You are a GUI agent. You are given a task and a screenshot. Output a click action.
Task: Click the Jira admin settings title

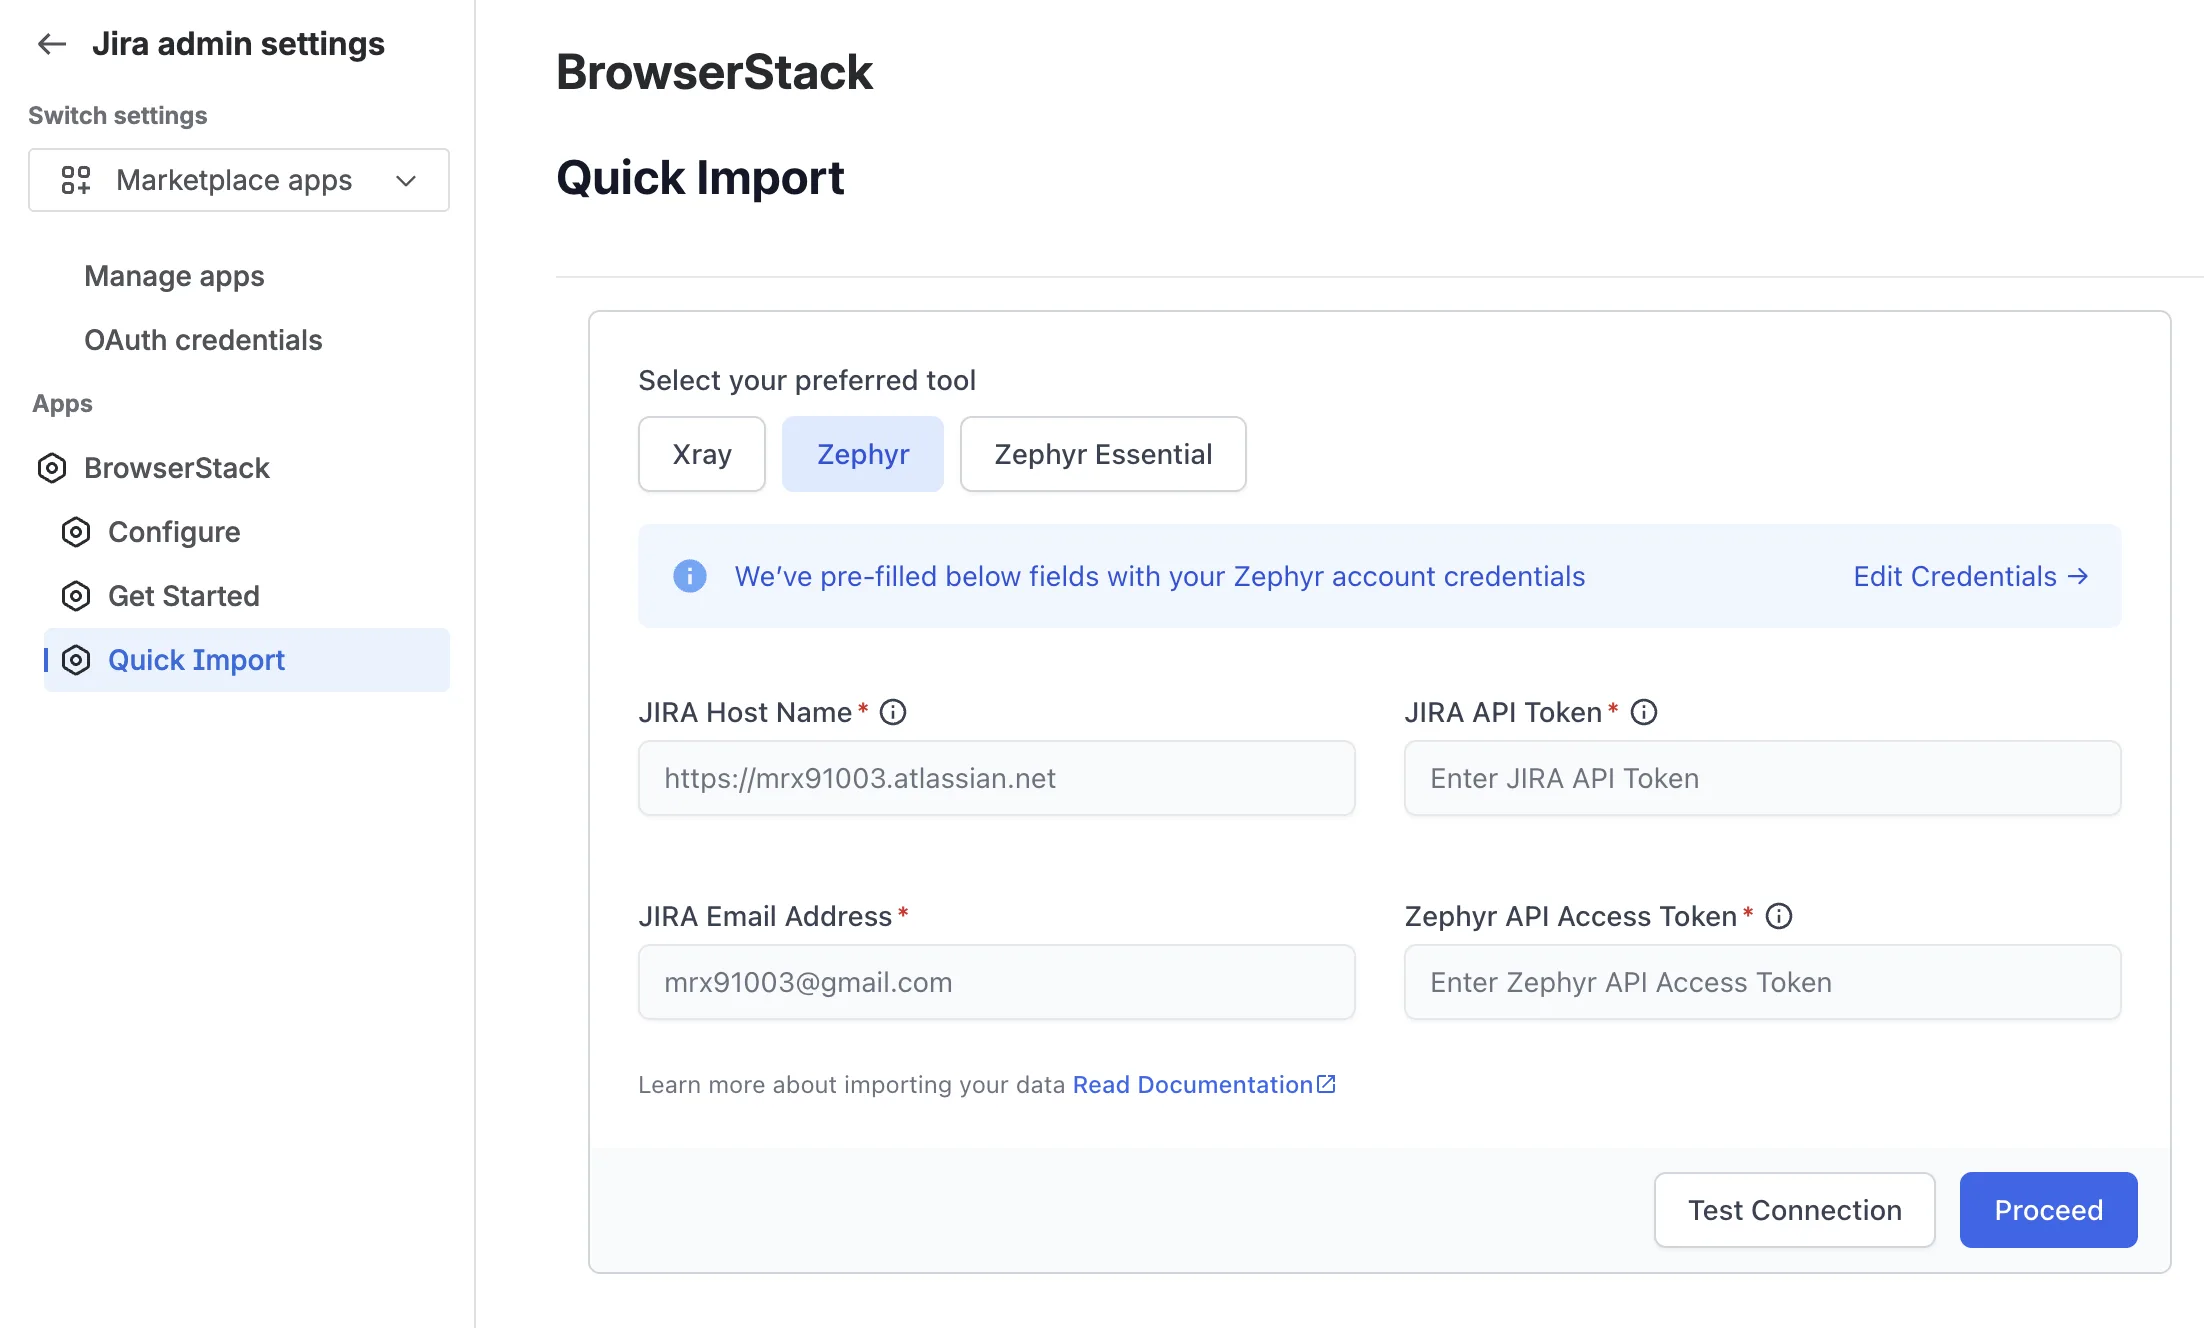[x=238, y=44]
